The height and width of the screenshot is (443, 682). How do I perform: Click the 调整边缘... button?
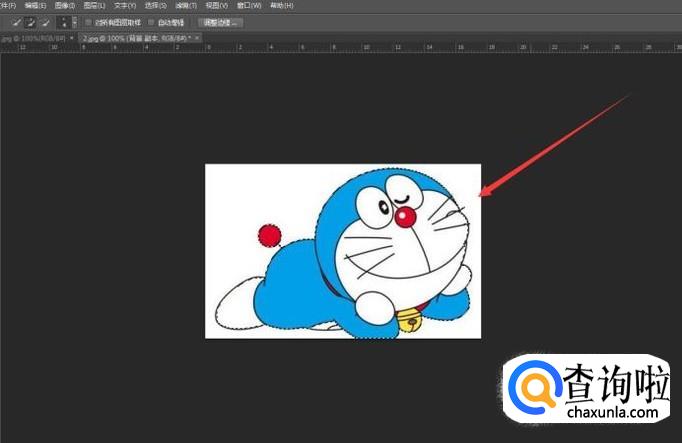pyautogui.click(x=221, y=23)
